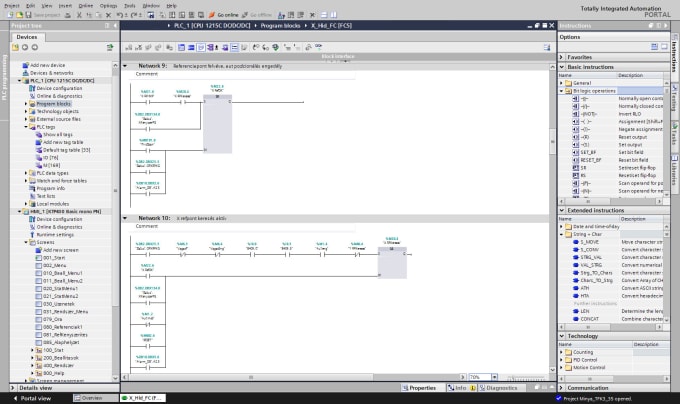This screenshot has width=680, height=404.
Task: Open the Insert menu
Action: click(x=65, y=6)
